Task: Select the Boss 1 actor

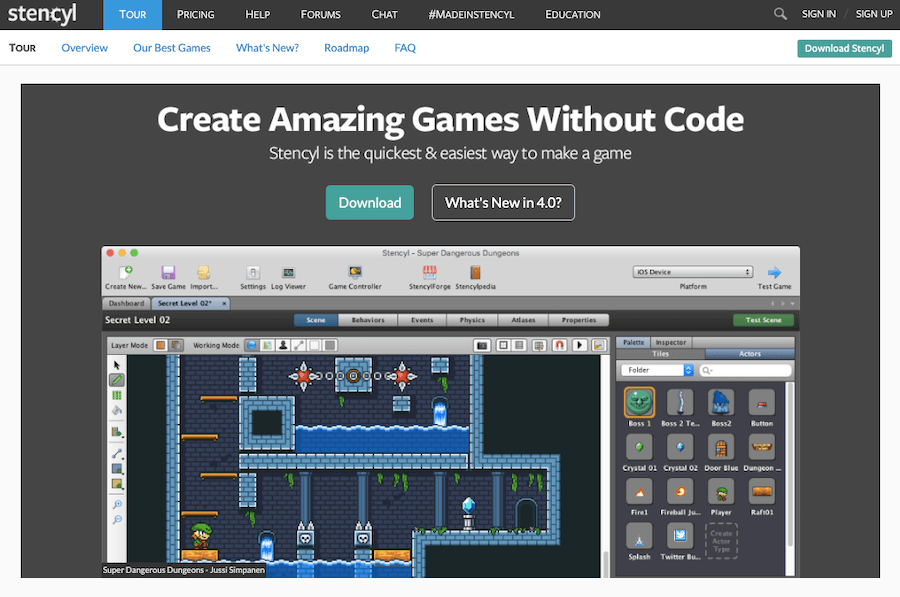Action: coord(639,402)
